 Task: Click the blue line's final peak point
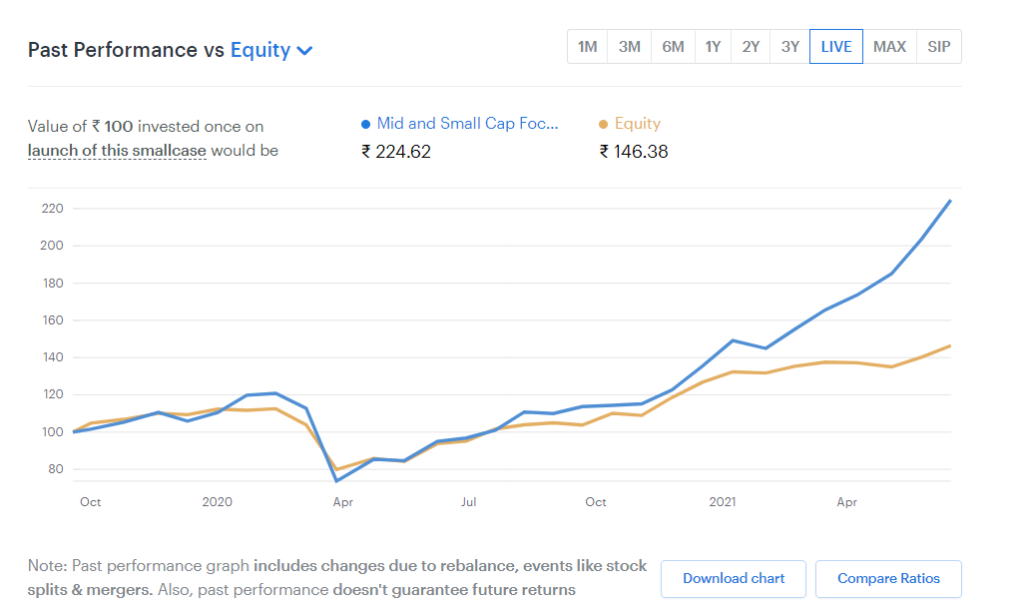tap(950, 201)
